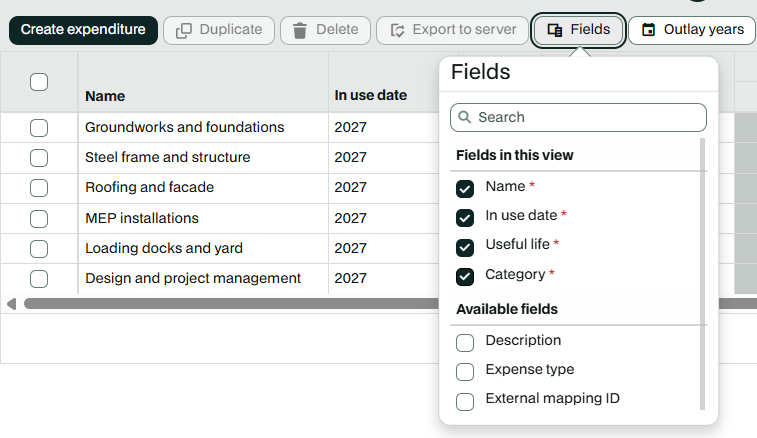The image size is (757, 438).
Task: Click the Export to server button
Action: tap(452, 30)
